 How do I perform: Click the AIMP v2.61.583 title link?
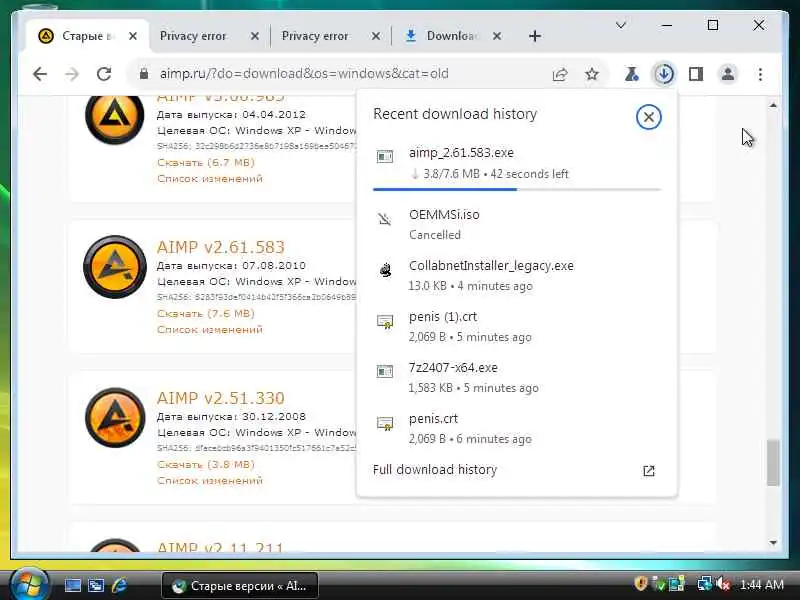tap(220, 247)
